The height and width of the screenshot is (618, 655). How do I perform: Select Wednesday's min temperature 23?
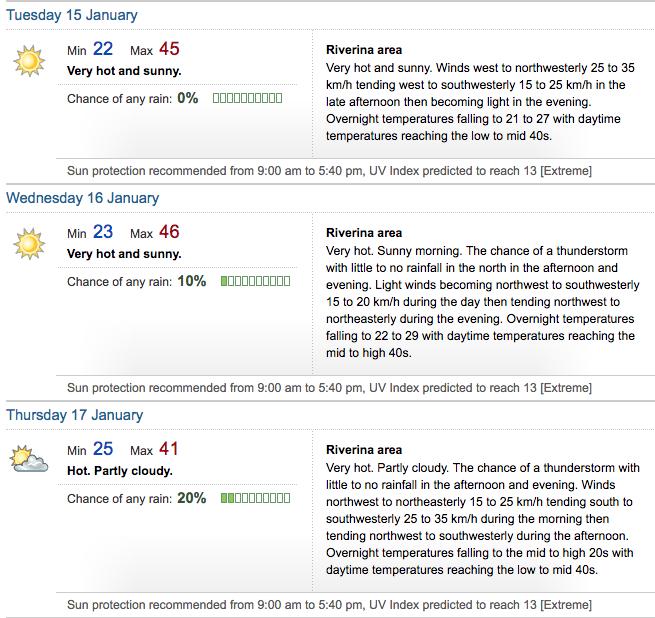pyautogui.click(x=103, y=232)
